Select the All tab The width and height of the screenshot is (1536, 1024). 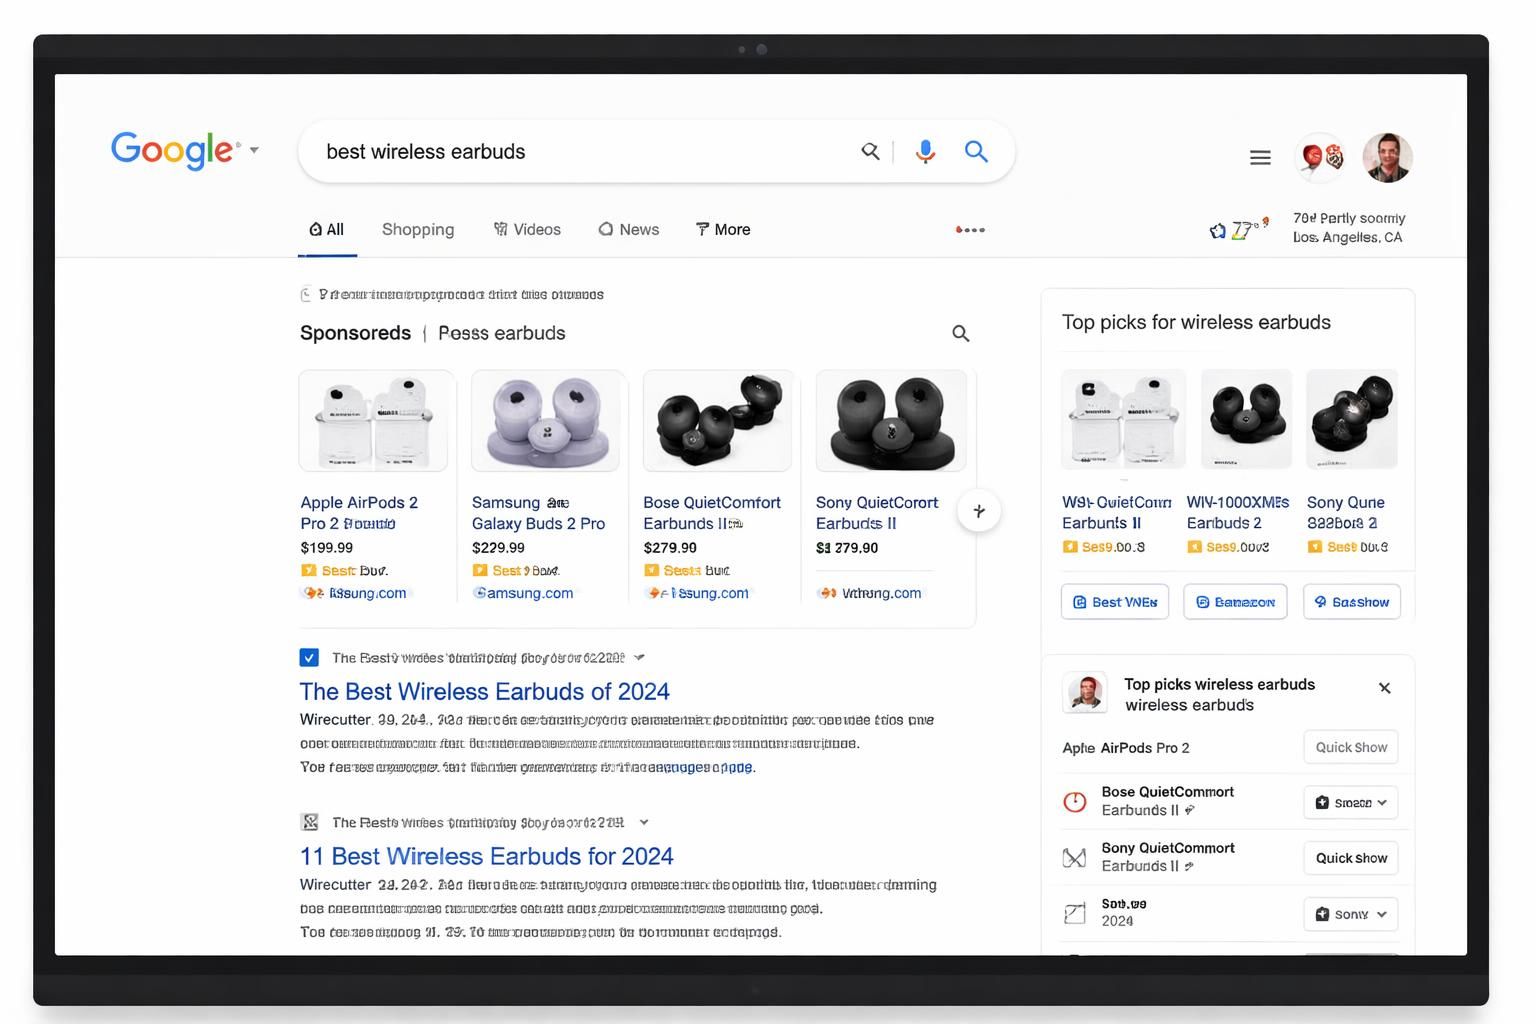tap(327, 229)
